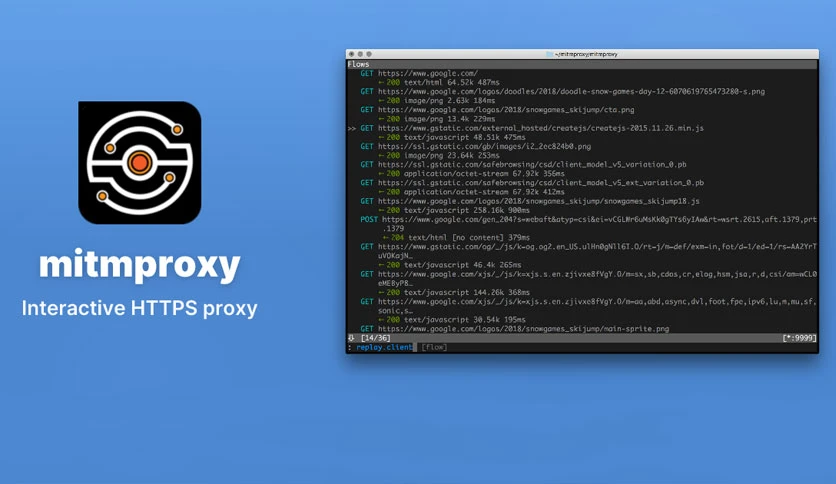Click the "Flows" header in the terminal
Viewport: 836px width, 484px height.
click(x=358, y=64)
